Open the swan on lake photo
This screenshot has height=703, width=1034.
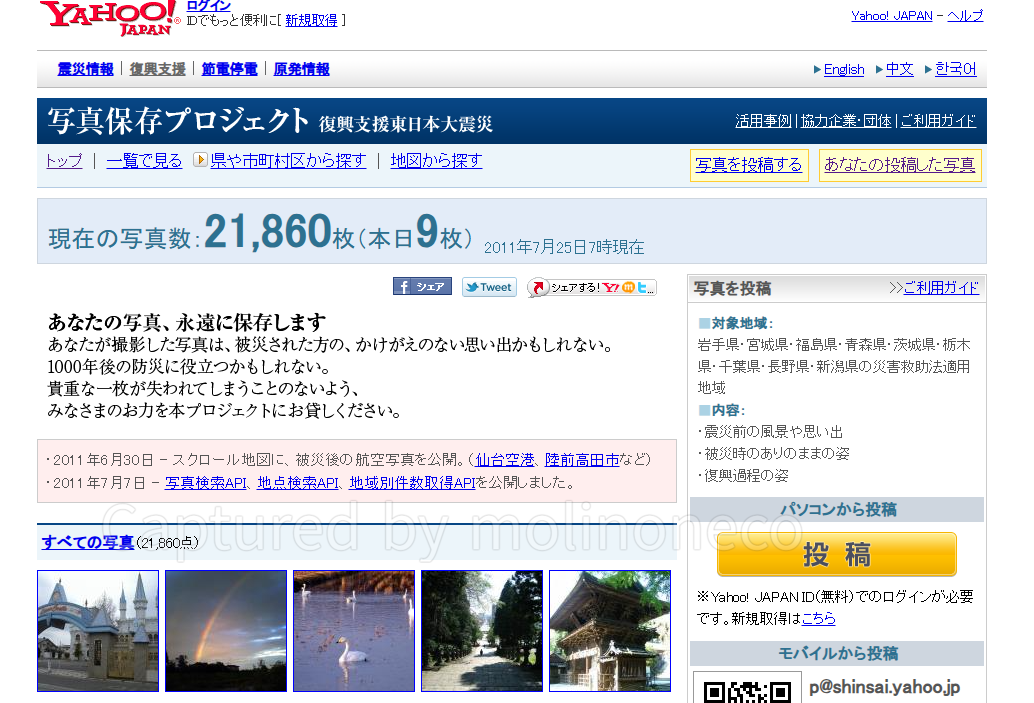coord(354,631)
